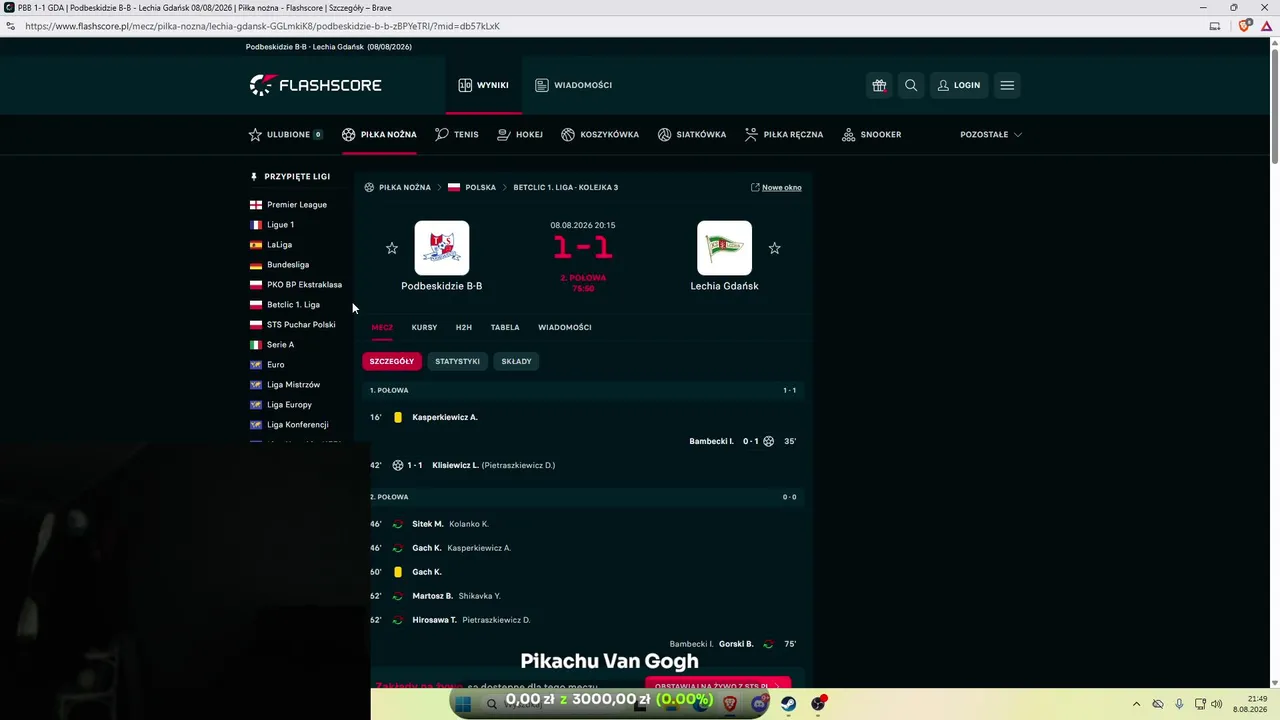Show hidden system tray icons chevron
The image size is (1280, 720).
coord(1136,704)
